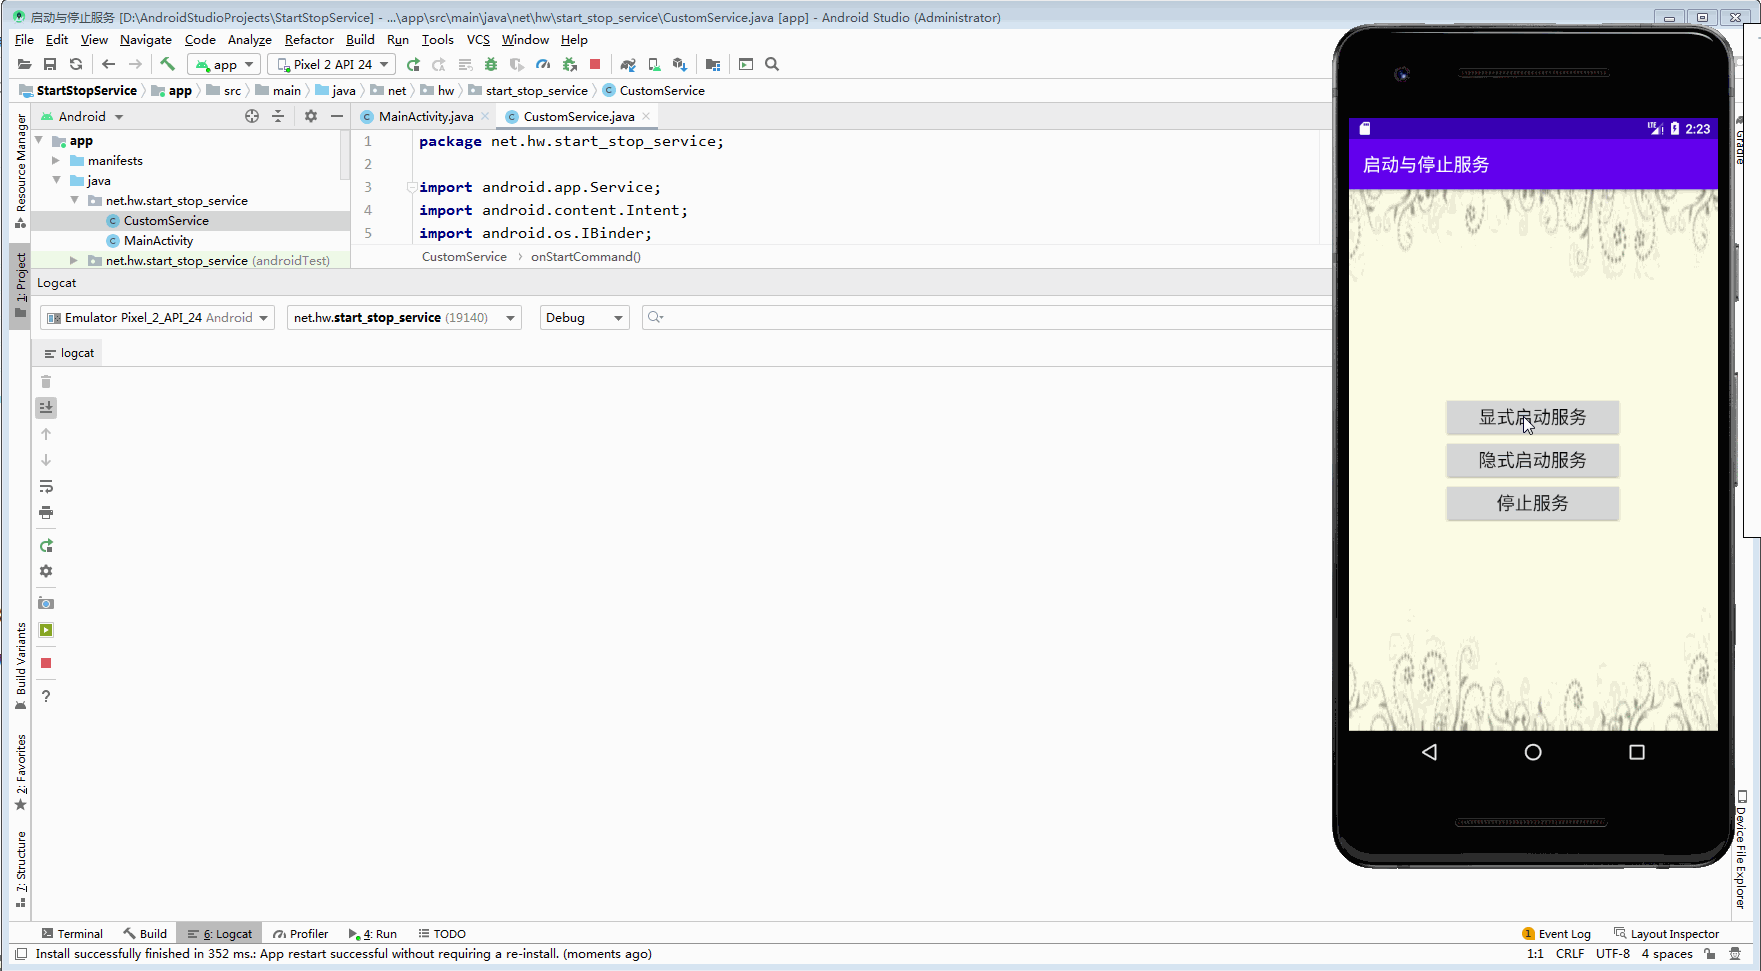
Task: Click the Screen Capture camera icon
Action: [46, 604]
